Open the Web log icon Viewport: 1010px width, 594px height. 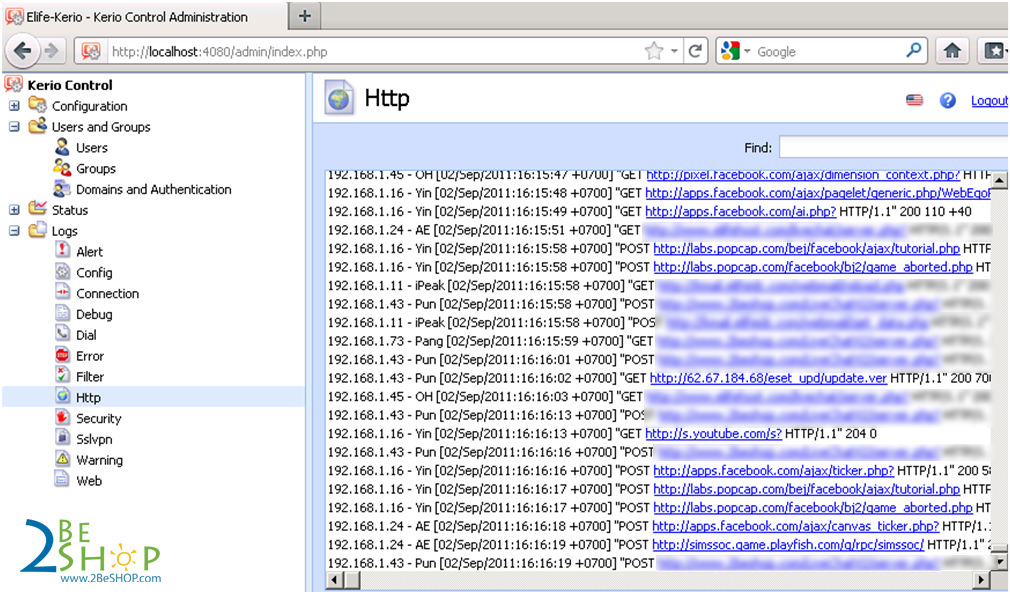[62, 480]
